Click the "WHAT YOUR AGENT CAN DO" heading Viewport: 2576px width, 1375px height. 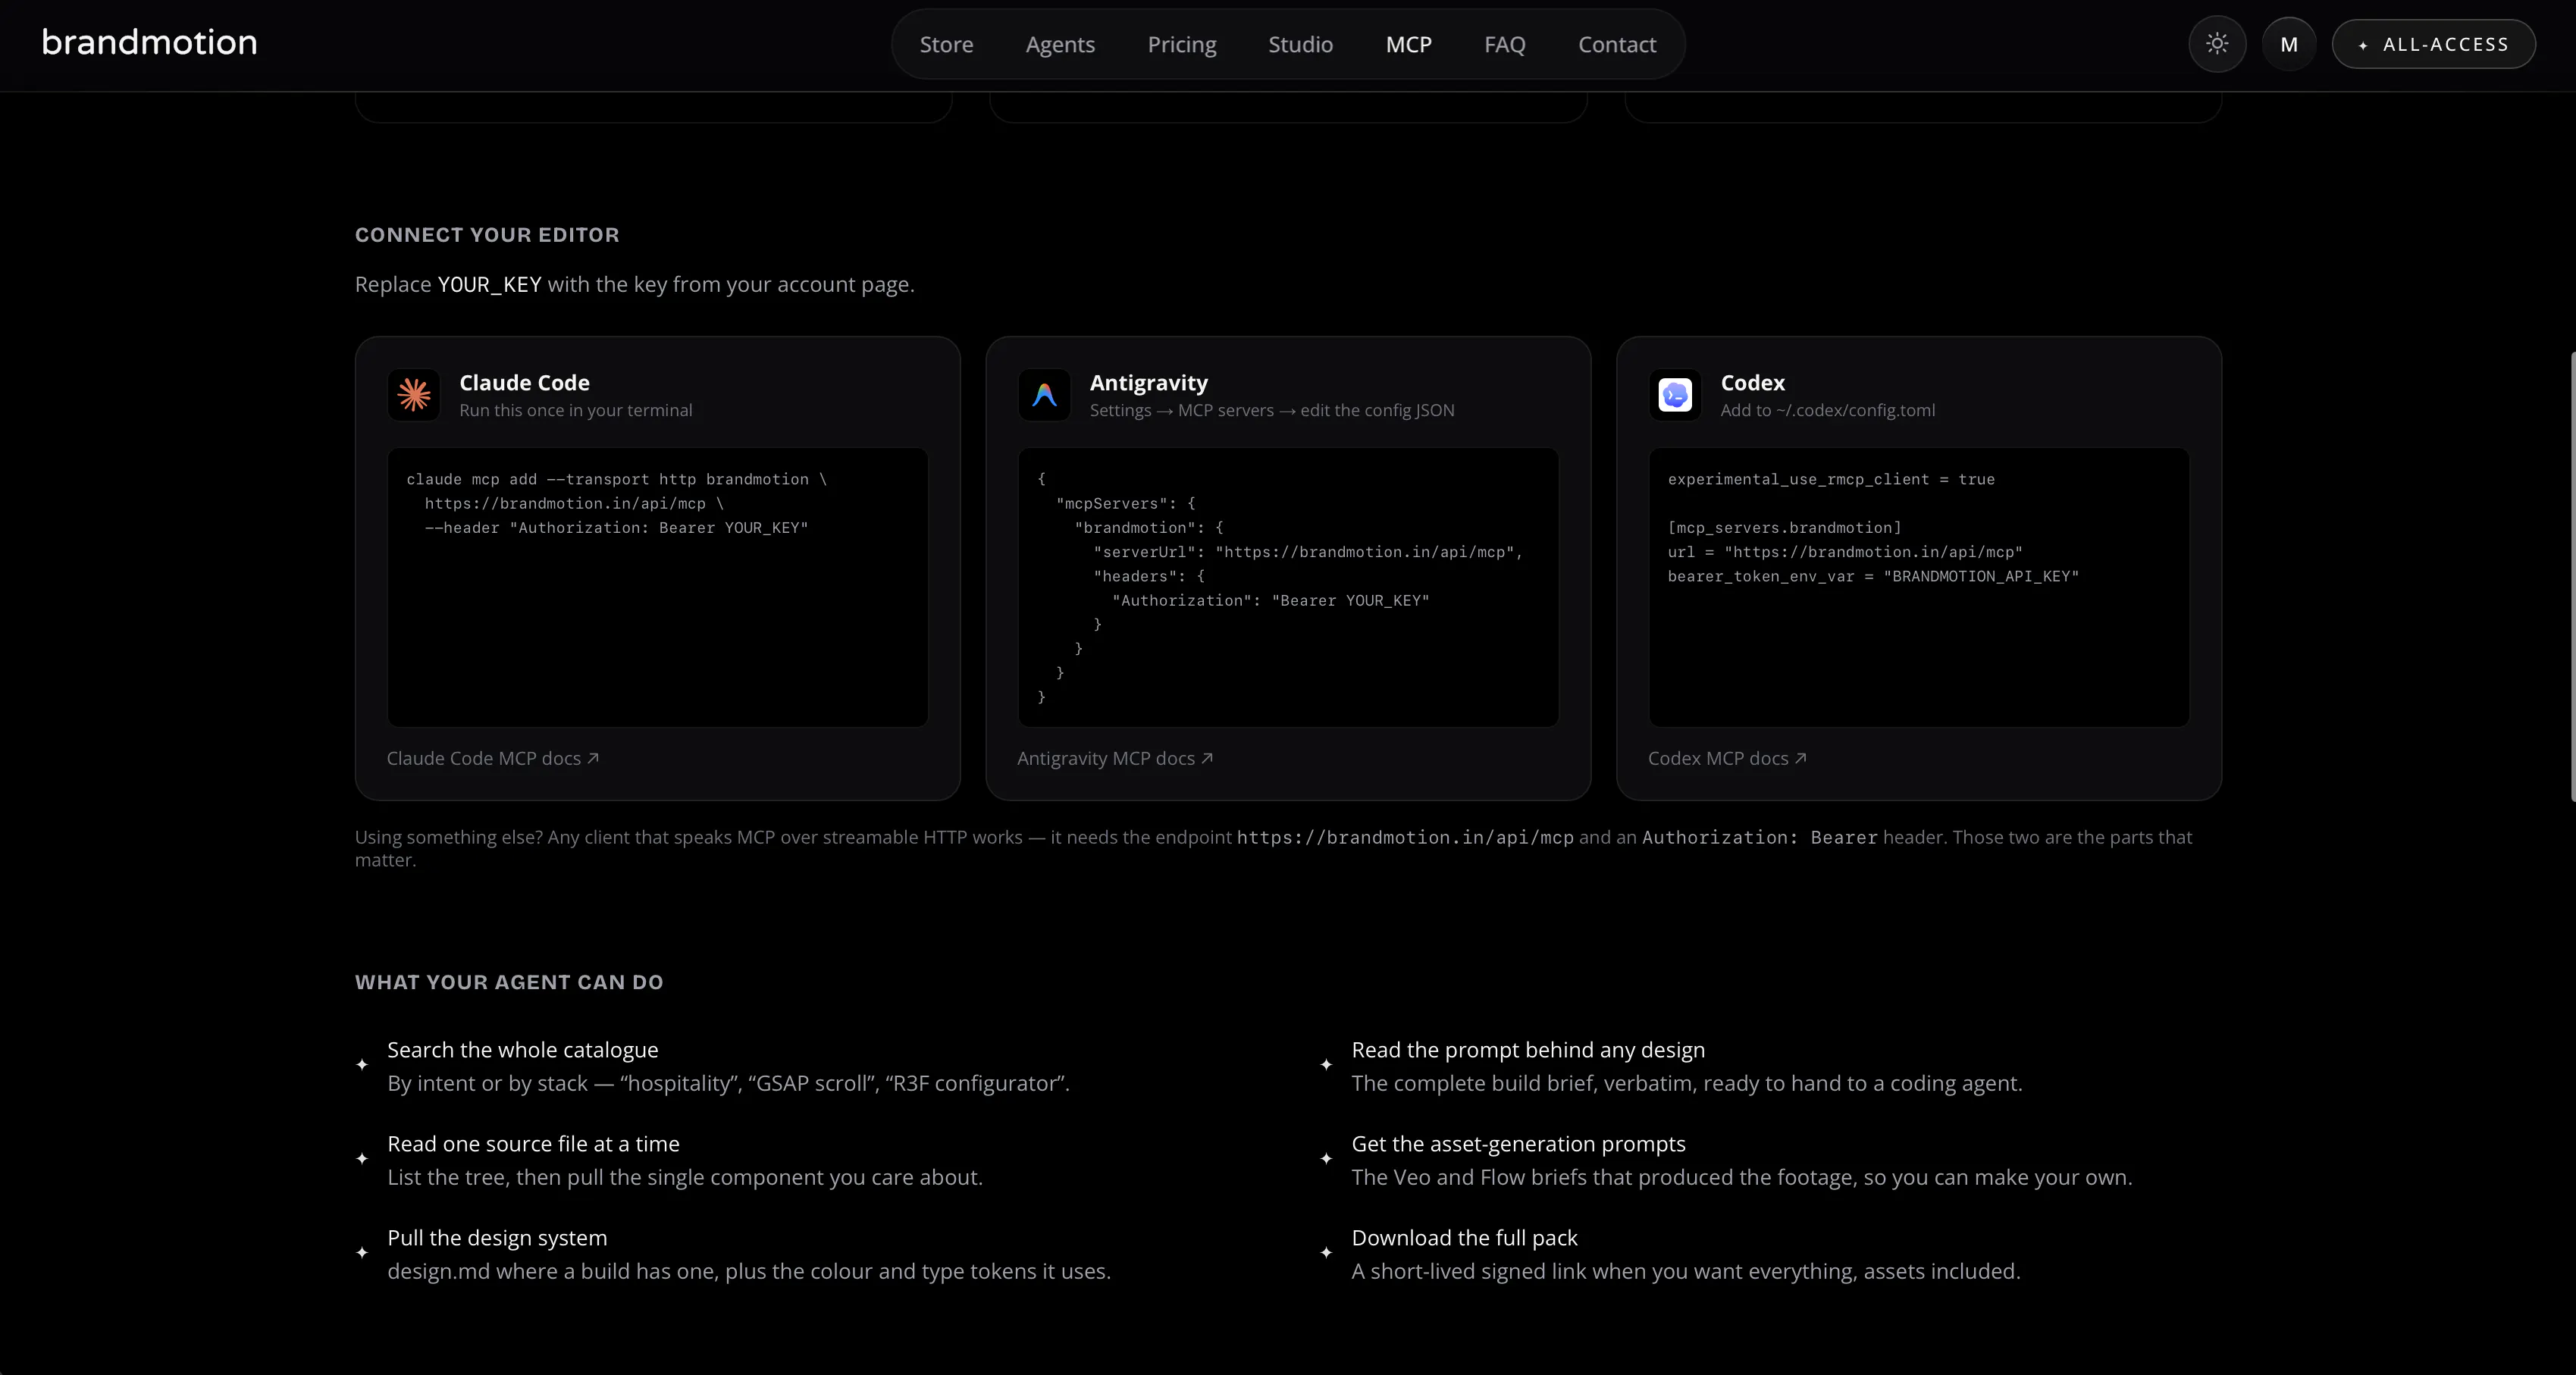[x=509, y=982]
